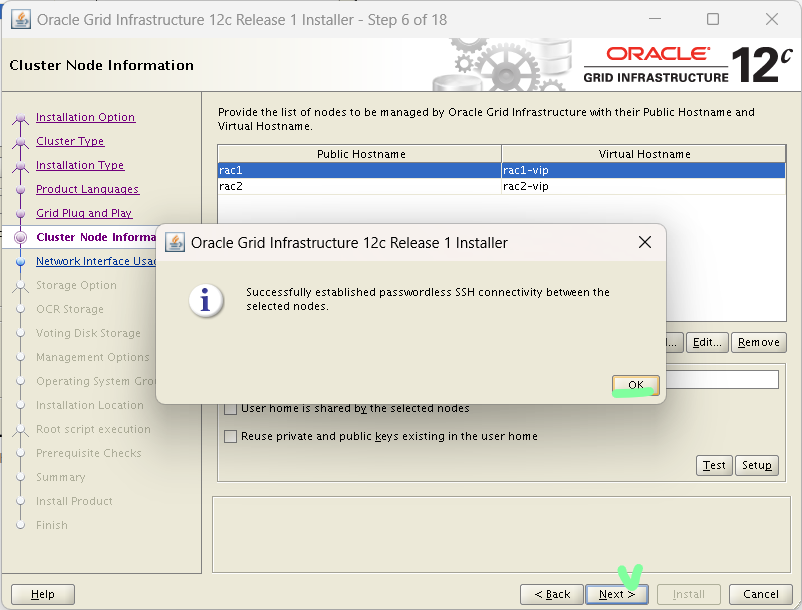802x610 pixels.
Task: Close the main installer window
Action: click(x=772, y=19)
